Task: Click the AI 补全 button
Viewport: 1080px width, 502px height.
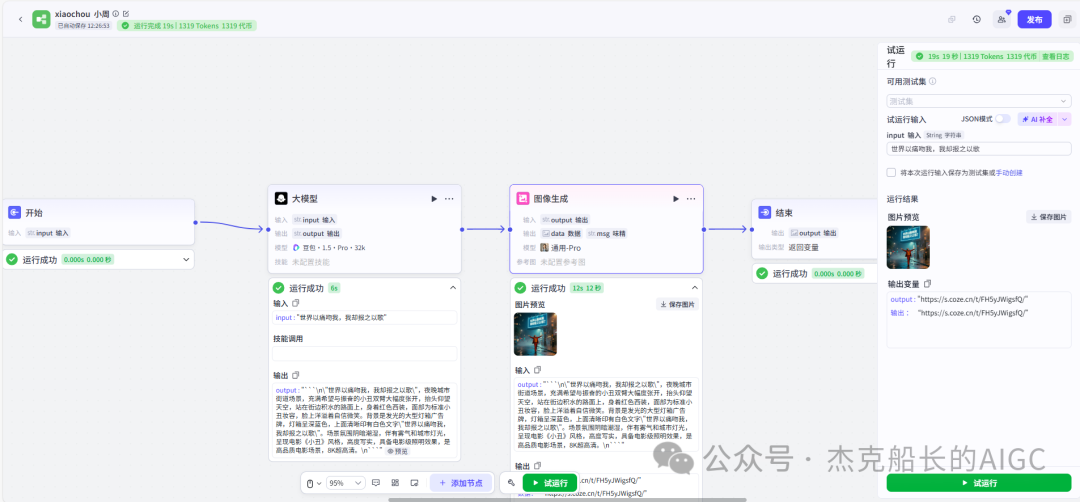Action: pos(1037,119)
